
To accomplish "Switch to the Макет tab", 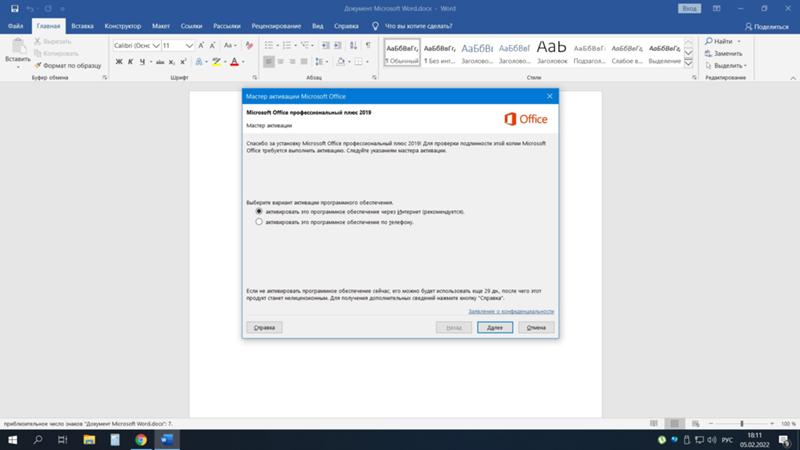I will (x=161, y=26).
